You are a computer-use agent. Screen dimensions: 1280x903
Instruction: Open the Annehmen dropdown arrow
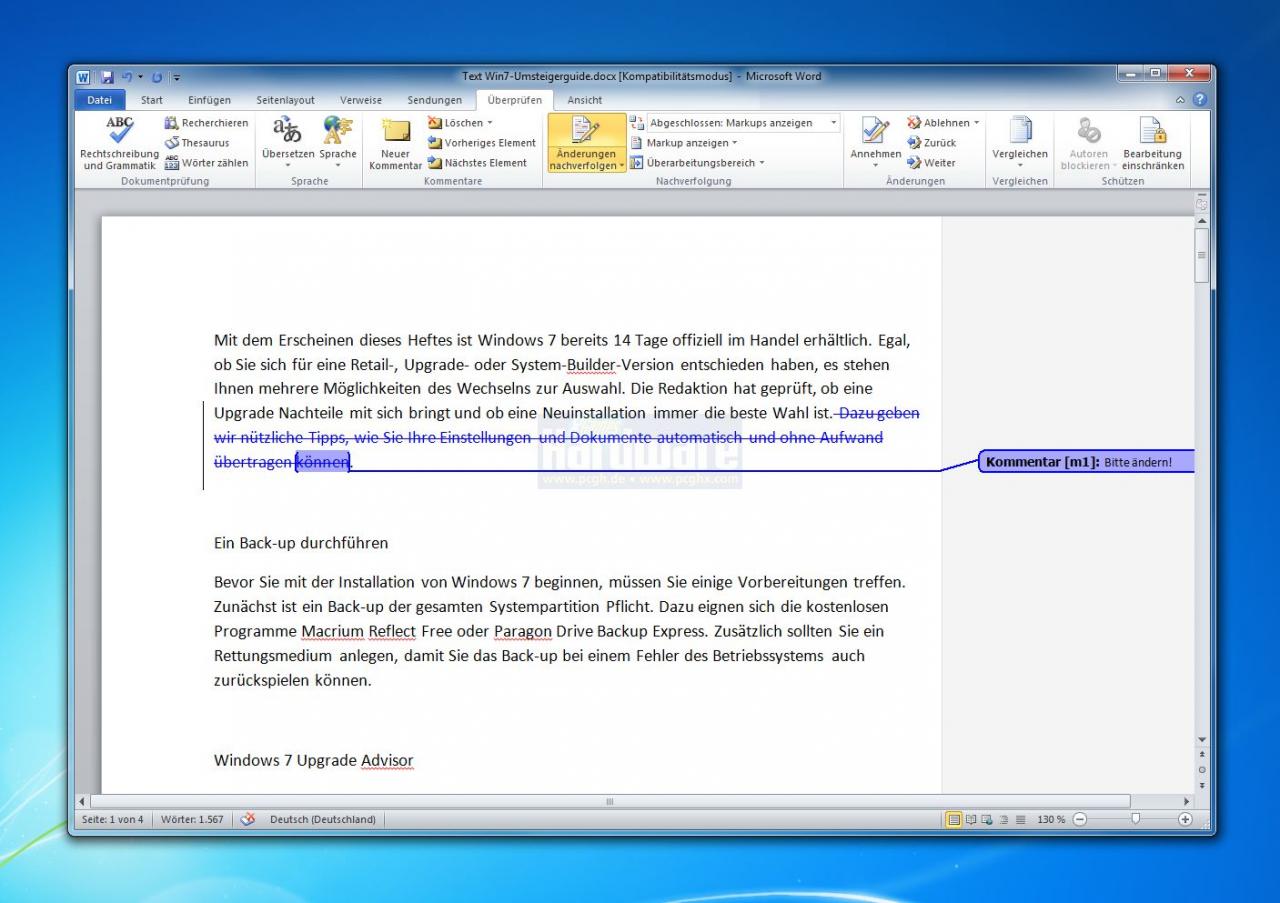(x=875, y=166)
